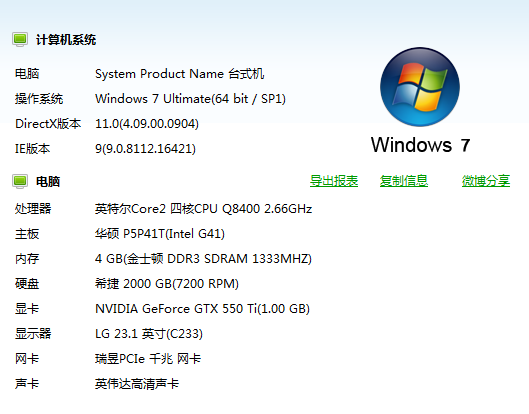
Task: Click the Windows 7 text under logo
Action: coord(420,145)
